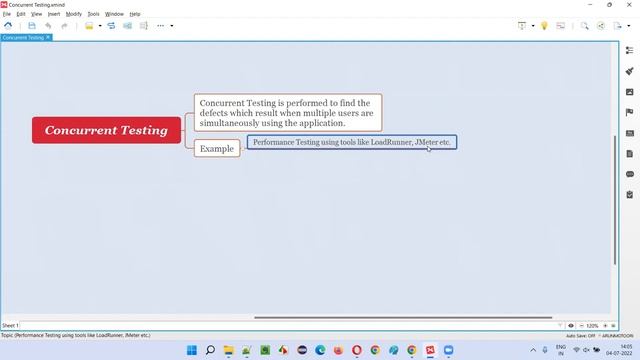The height and width of the screenshot is (360, 640).
Task: Open the View menu
Action: (x=36, y=14)
